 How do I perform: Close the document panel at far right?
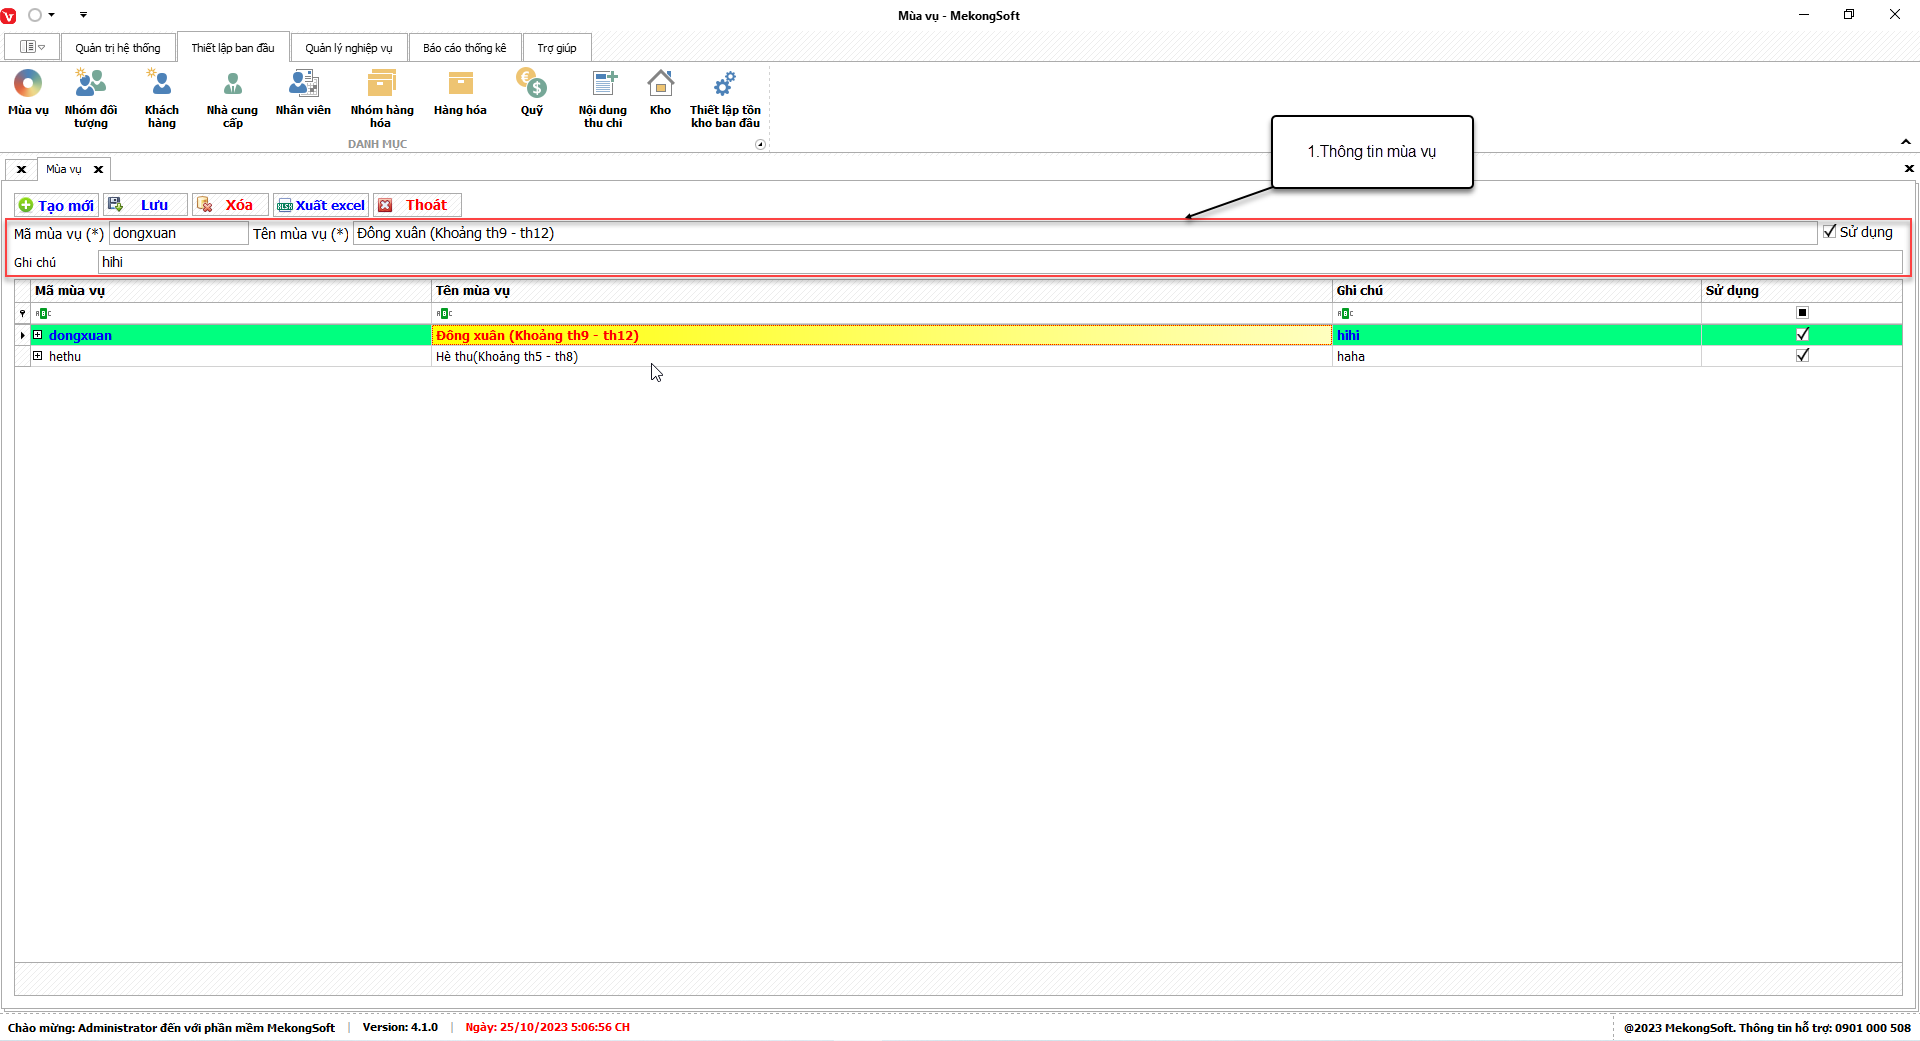(1909, 169)
